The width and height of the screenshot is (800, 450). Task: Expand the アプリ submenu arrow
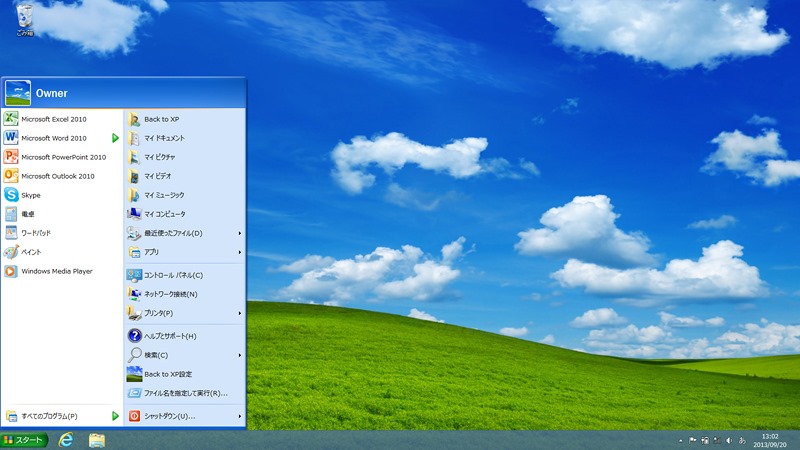click(x=240, y=252)
